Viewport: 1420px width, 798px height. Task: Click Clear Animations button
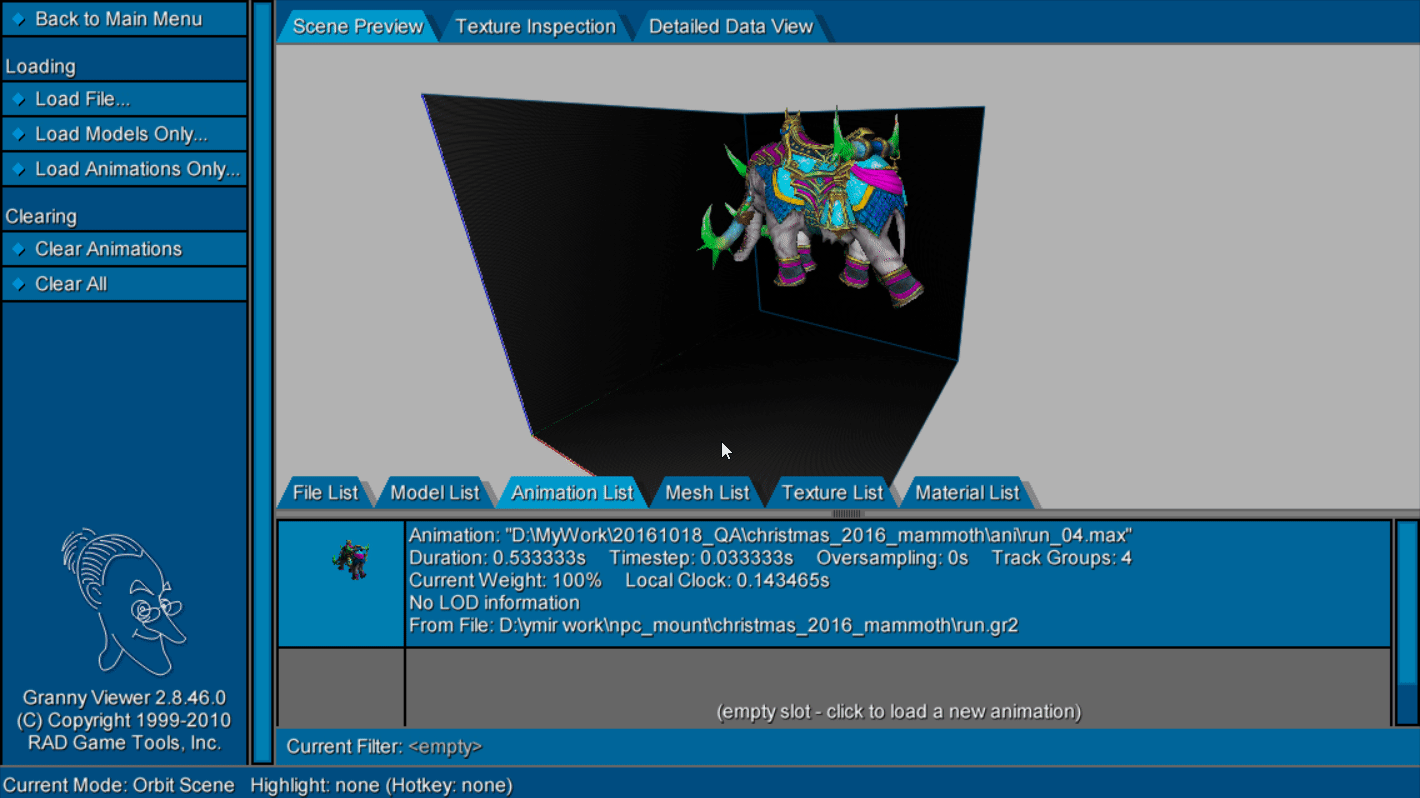click(x=124, y=249)
